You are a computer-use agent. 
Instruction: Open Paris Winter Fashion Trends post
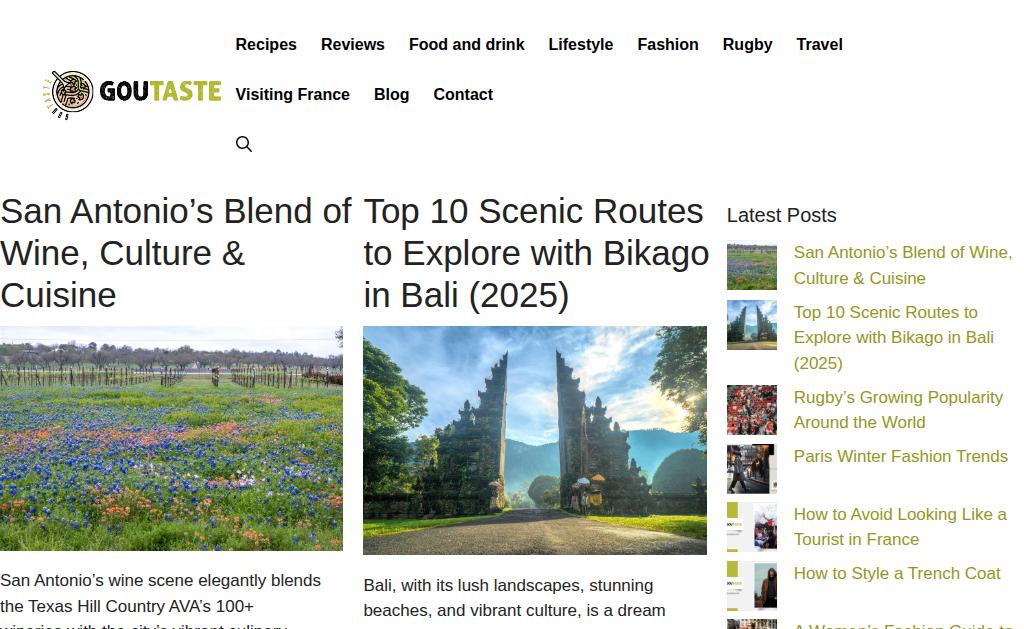click(x=901, y=456)
